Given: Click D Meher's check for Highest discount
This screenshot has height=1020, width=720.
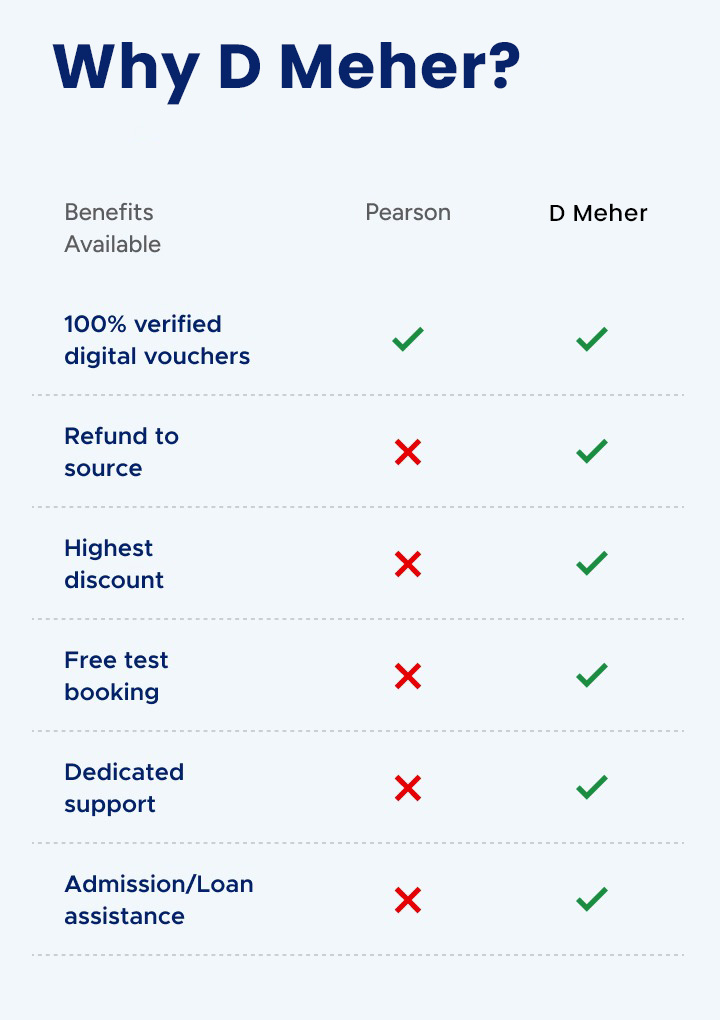Looking at the screenshot, I should 592,564.
